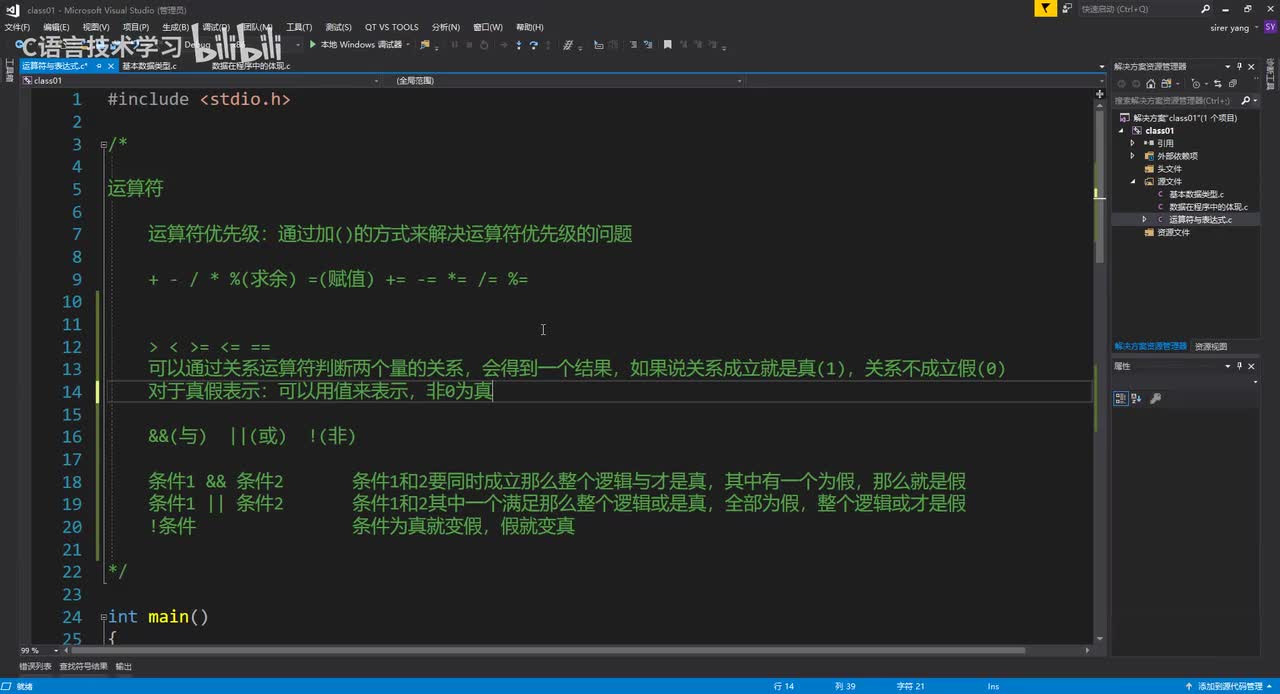The height and width of the screenshot is (694, 1280).
Task: Open Solution Explorer window options dropdown
Action: [x=1227, y=66]
